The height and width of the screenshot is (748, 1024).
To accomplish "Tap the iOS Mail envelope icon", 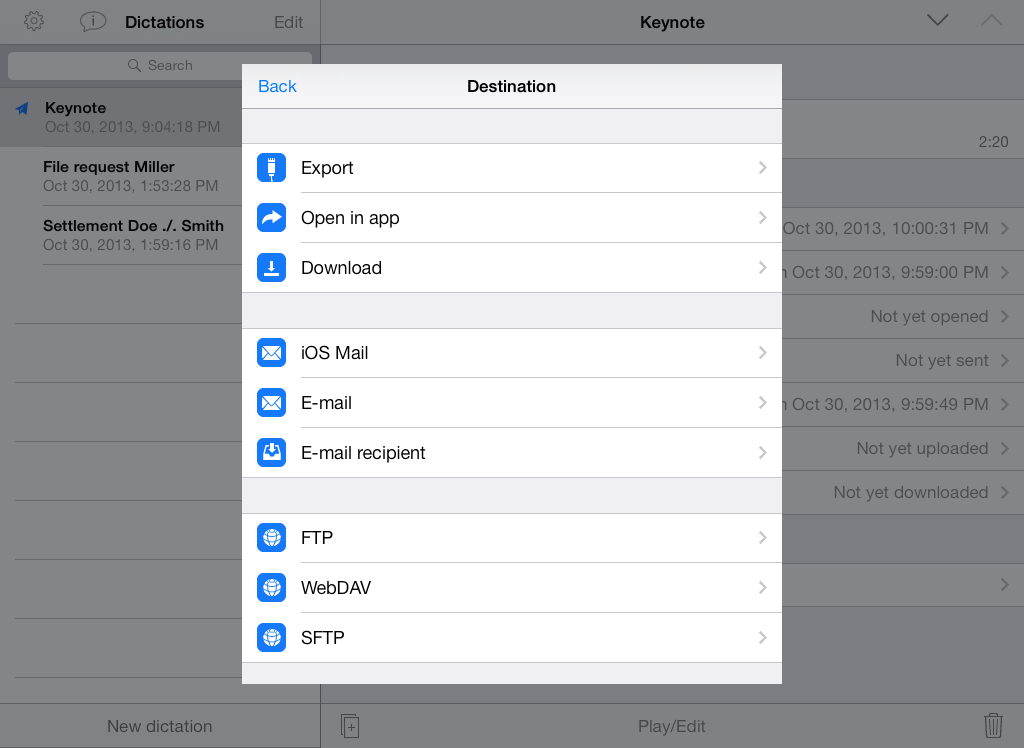I will click(271, 353).
